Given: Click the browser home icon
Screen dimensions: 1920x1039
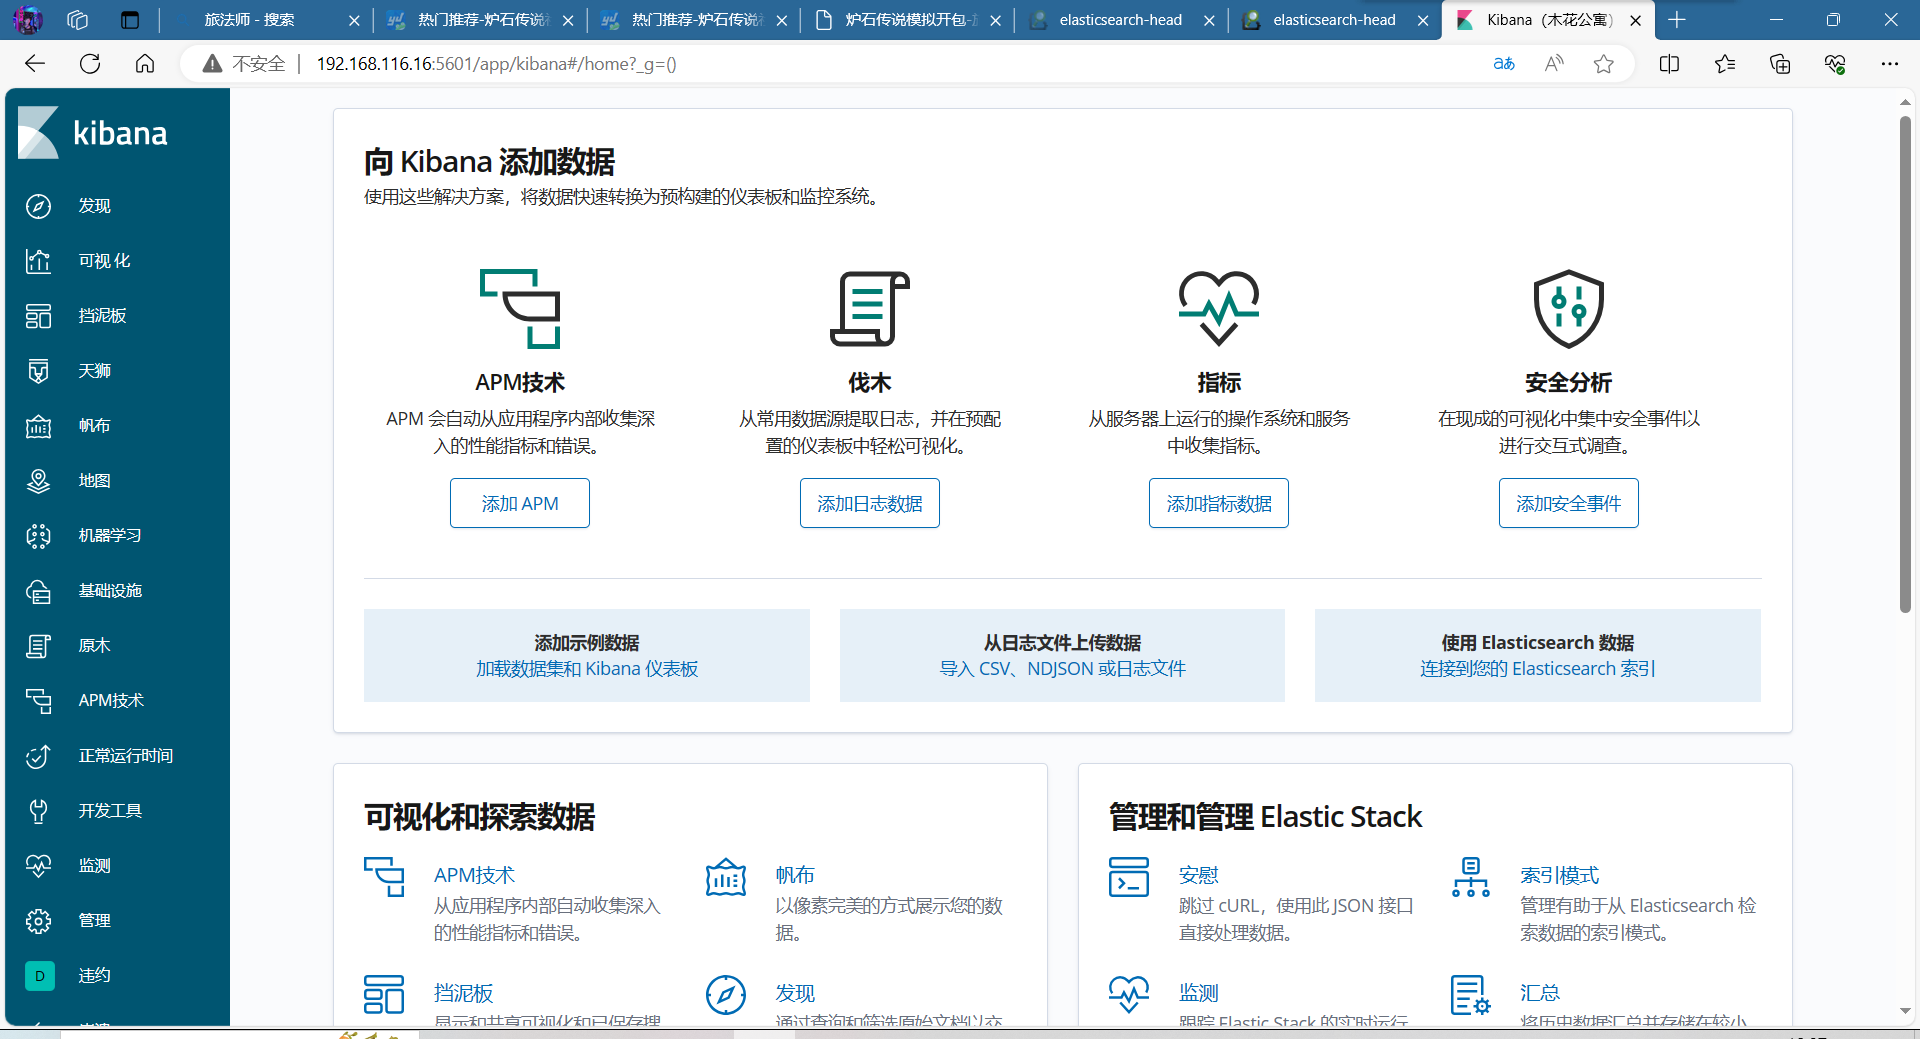Looking at the screenshot, I should click(145, 64).
